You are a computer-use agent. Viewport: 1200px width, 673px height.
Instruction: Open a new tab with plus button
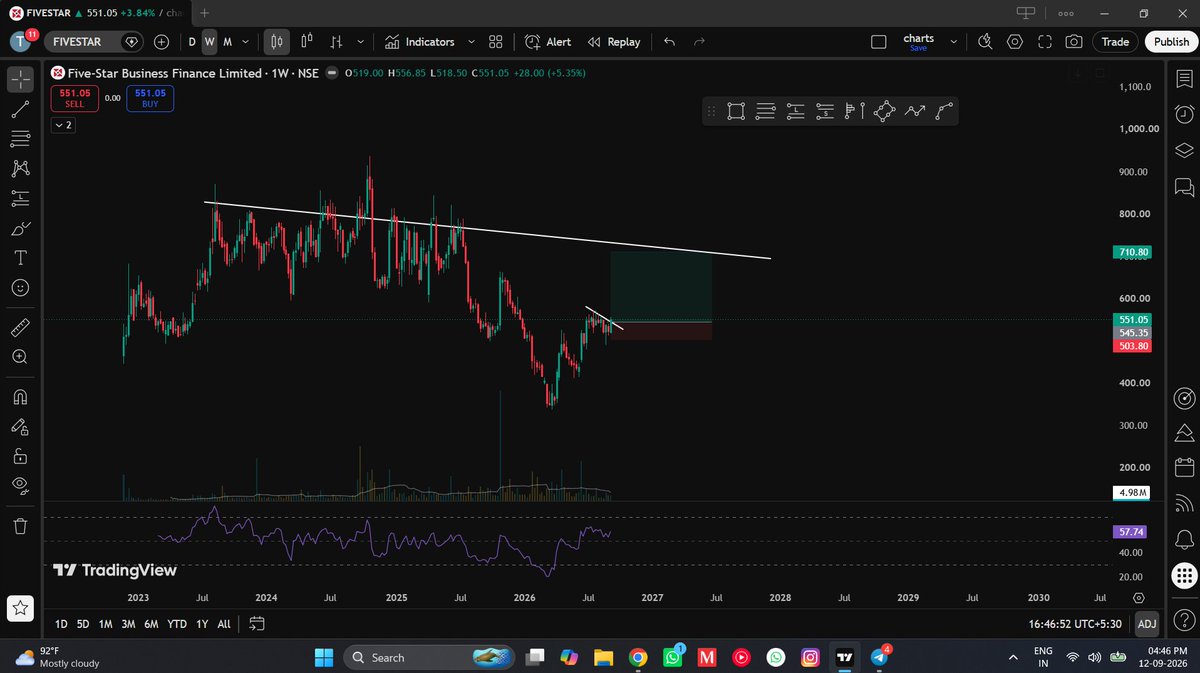[x=204, y=13]
